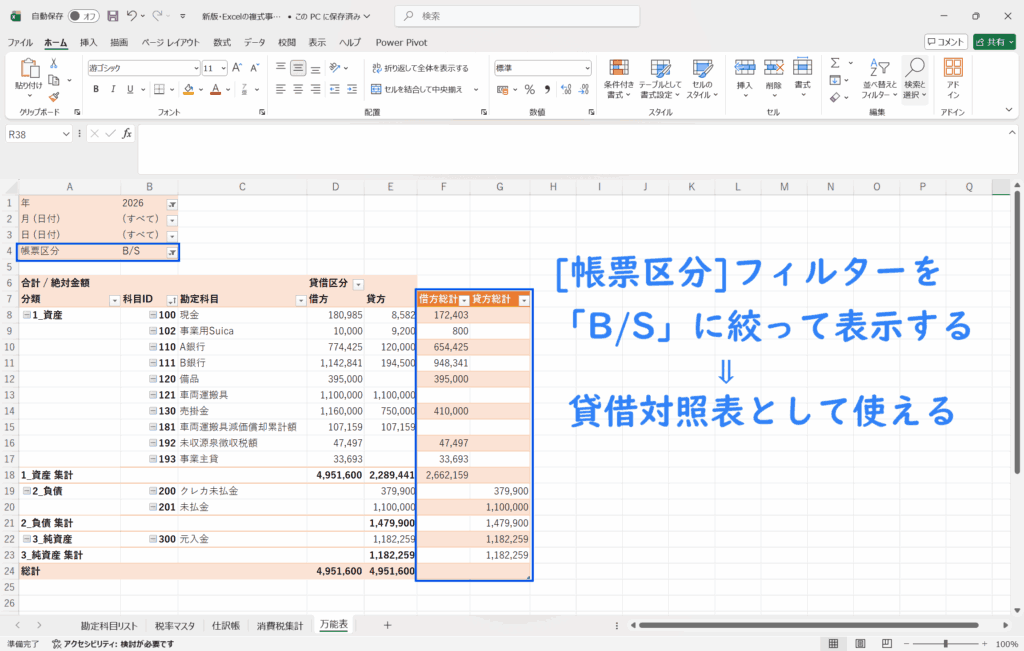Image resolution: width=1024 pixels, height=651 pixels.
Task: Click the コメント comment button
Action: (x=945, y=42)
